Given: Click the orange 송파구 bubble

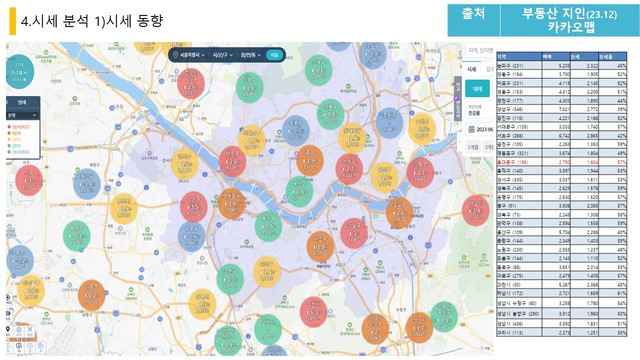Looking at the screenshot, I should (399, 213).
